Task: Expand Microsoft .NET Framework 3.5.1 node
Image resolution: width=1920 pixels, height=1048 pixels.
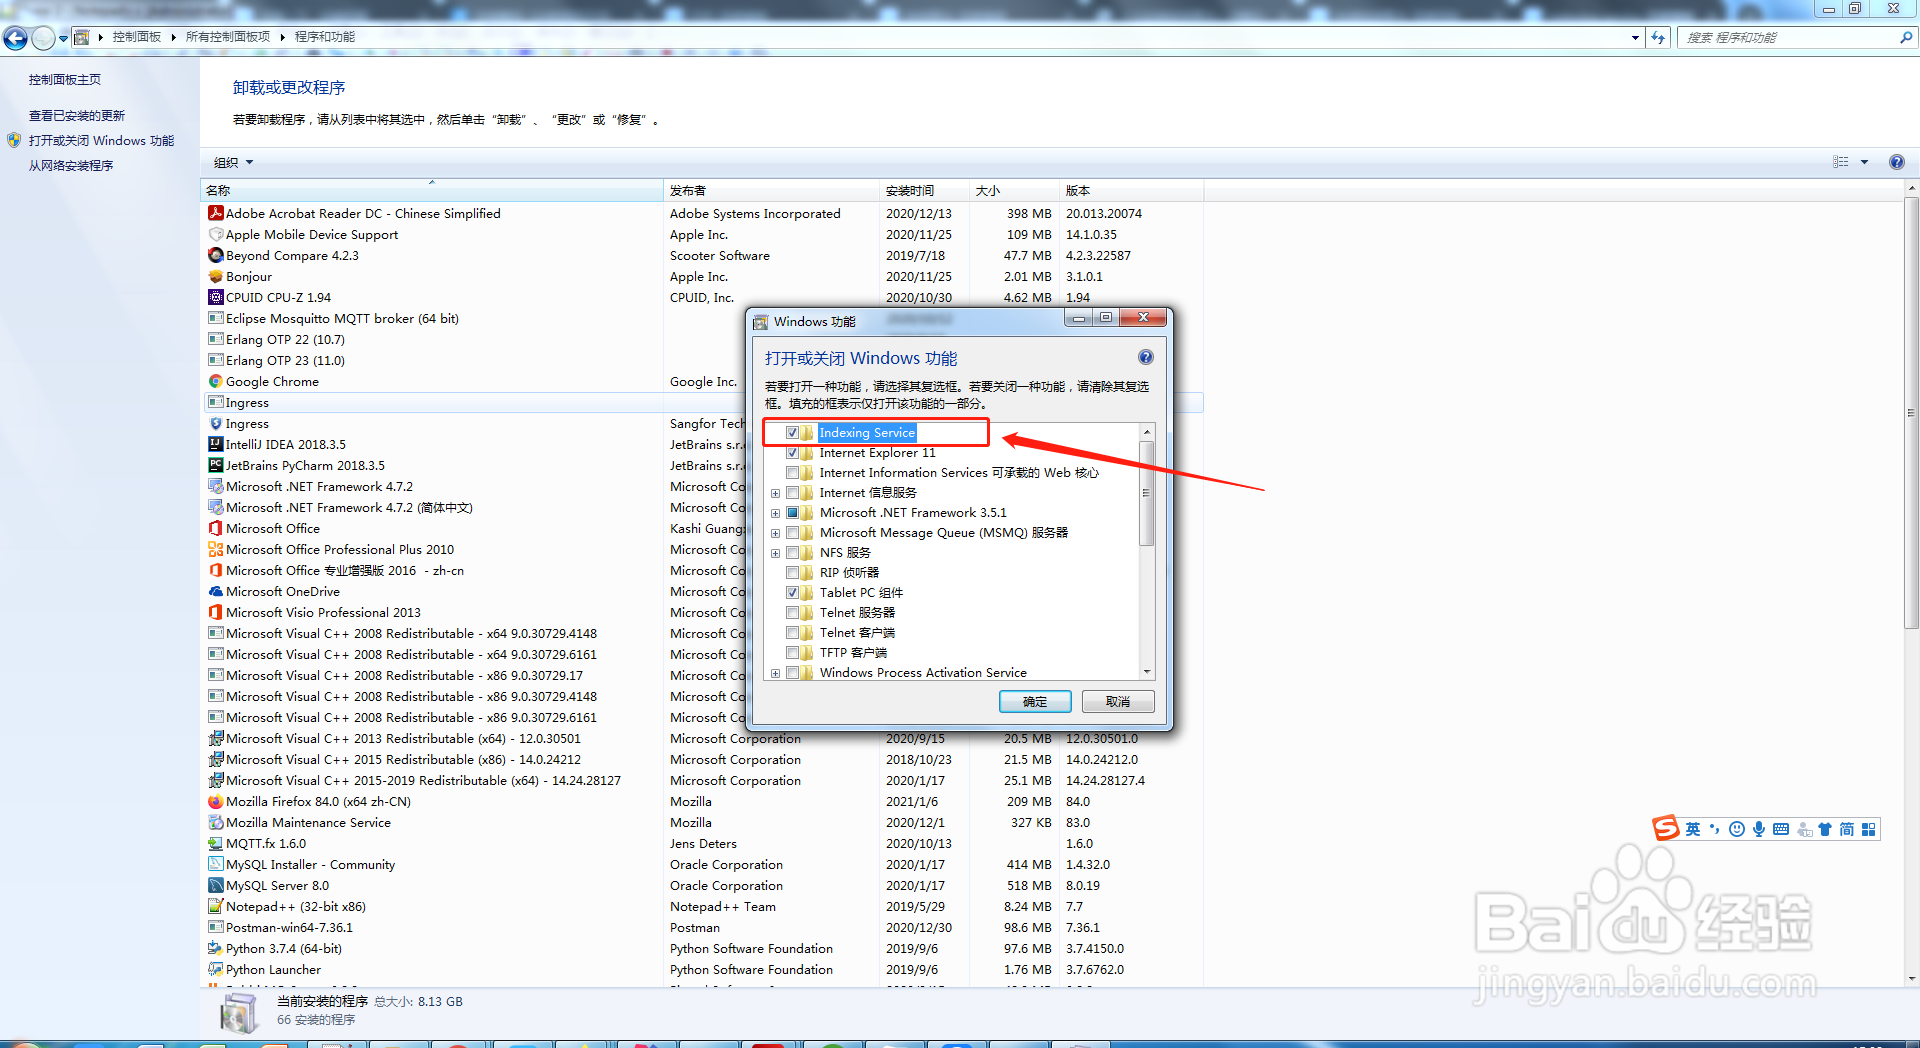Action: pyautogui.click(x=775, y=513)
